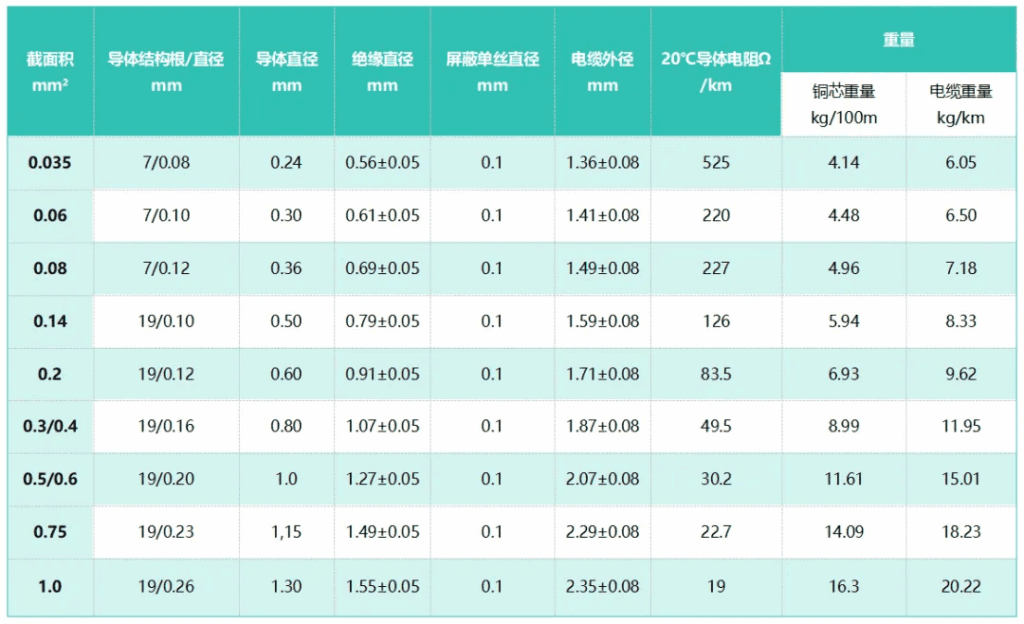Select the 导体结构根/直径 column header
The width and height of the screenshot is (1024, 624).
click(166, 72)
